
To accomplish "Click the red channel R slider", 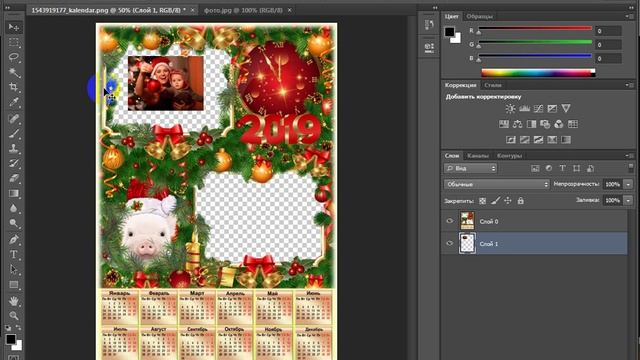I will click(x=535, y=29).
